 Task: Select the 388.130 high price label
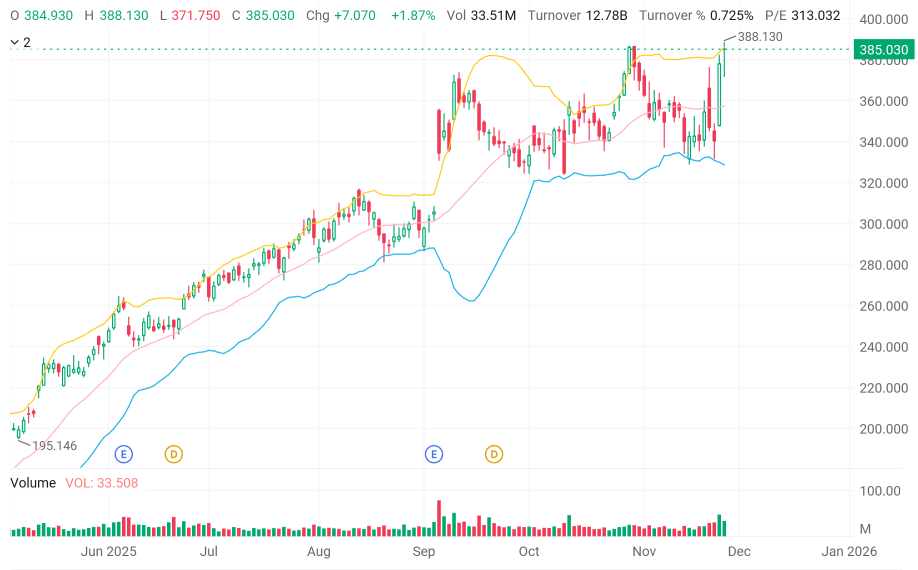tap(760, 37)
